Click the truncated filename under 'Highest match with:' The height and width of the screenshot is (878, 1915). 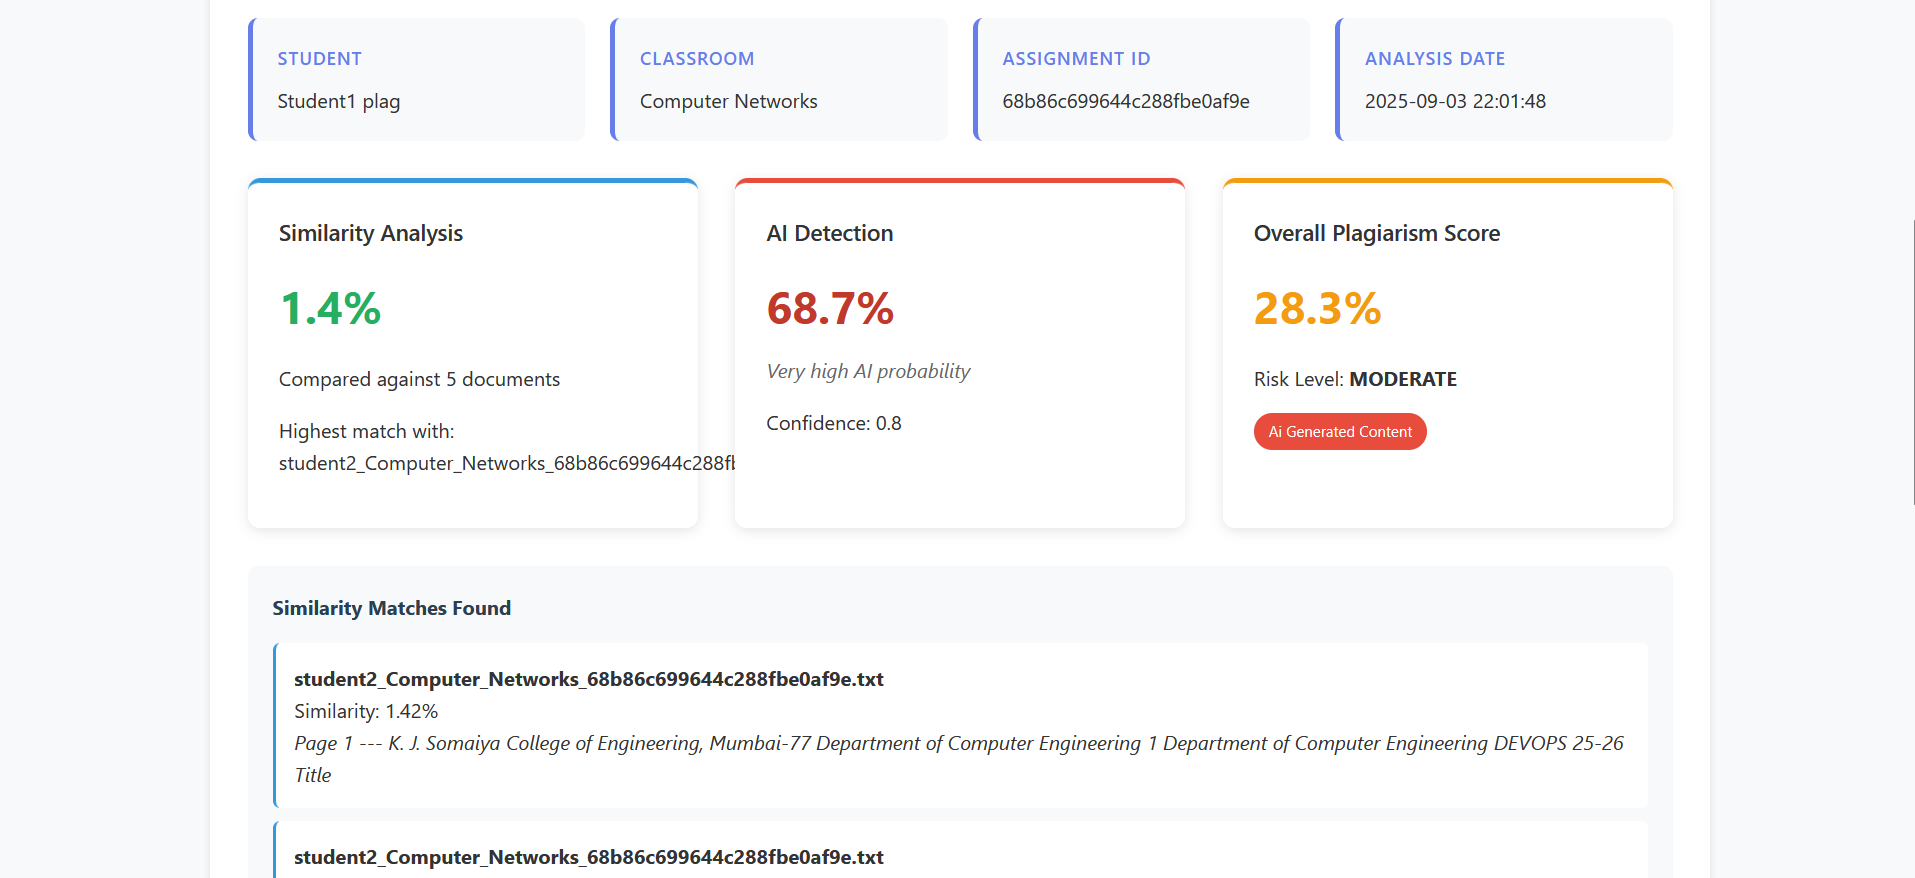[507, 463]
